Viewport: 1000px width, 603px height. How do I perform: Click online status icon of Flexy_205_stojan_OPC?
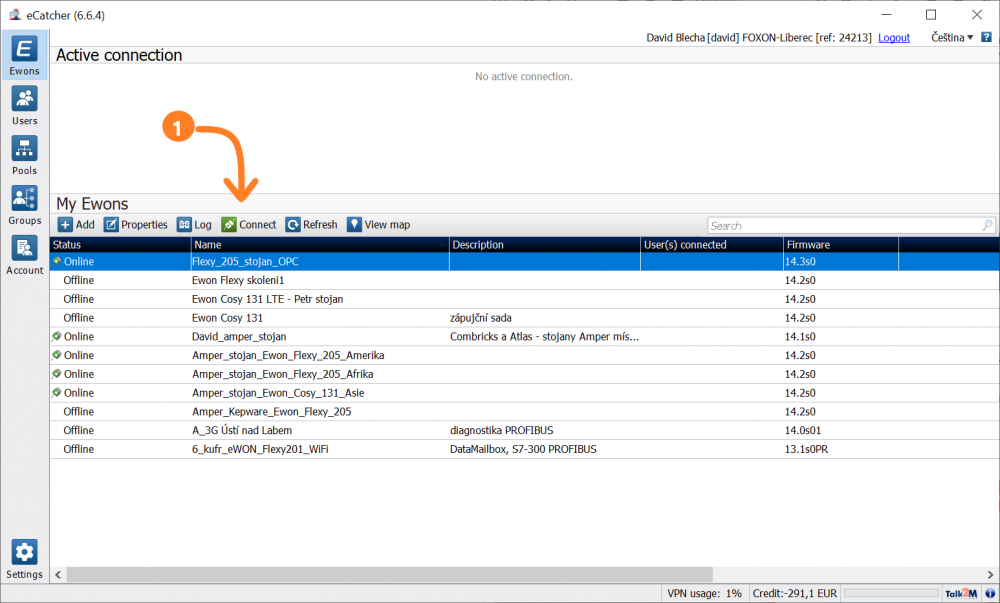pyautogui.click(x=57, y=261)
